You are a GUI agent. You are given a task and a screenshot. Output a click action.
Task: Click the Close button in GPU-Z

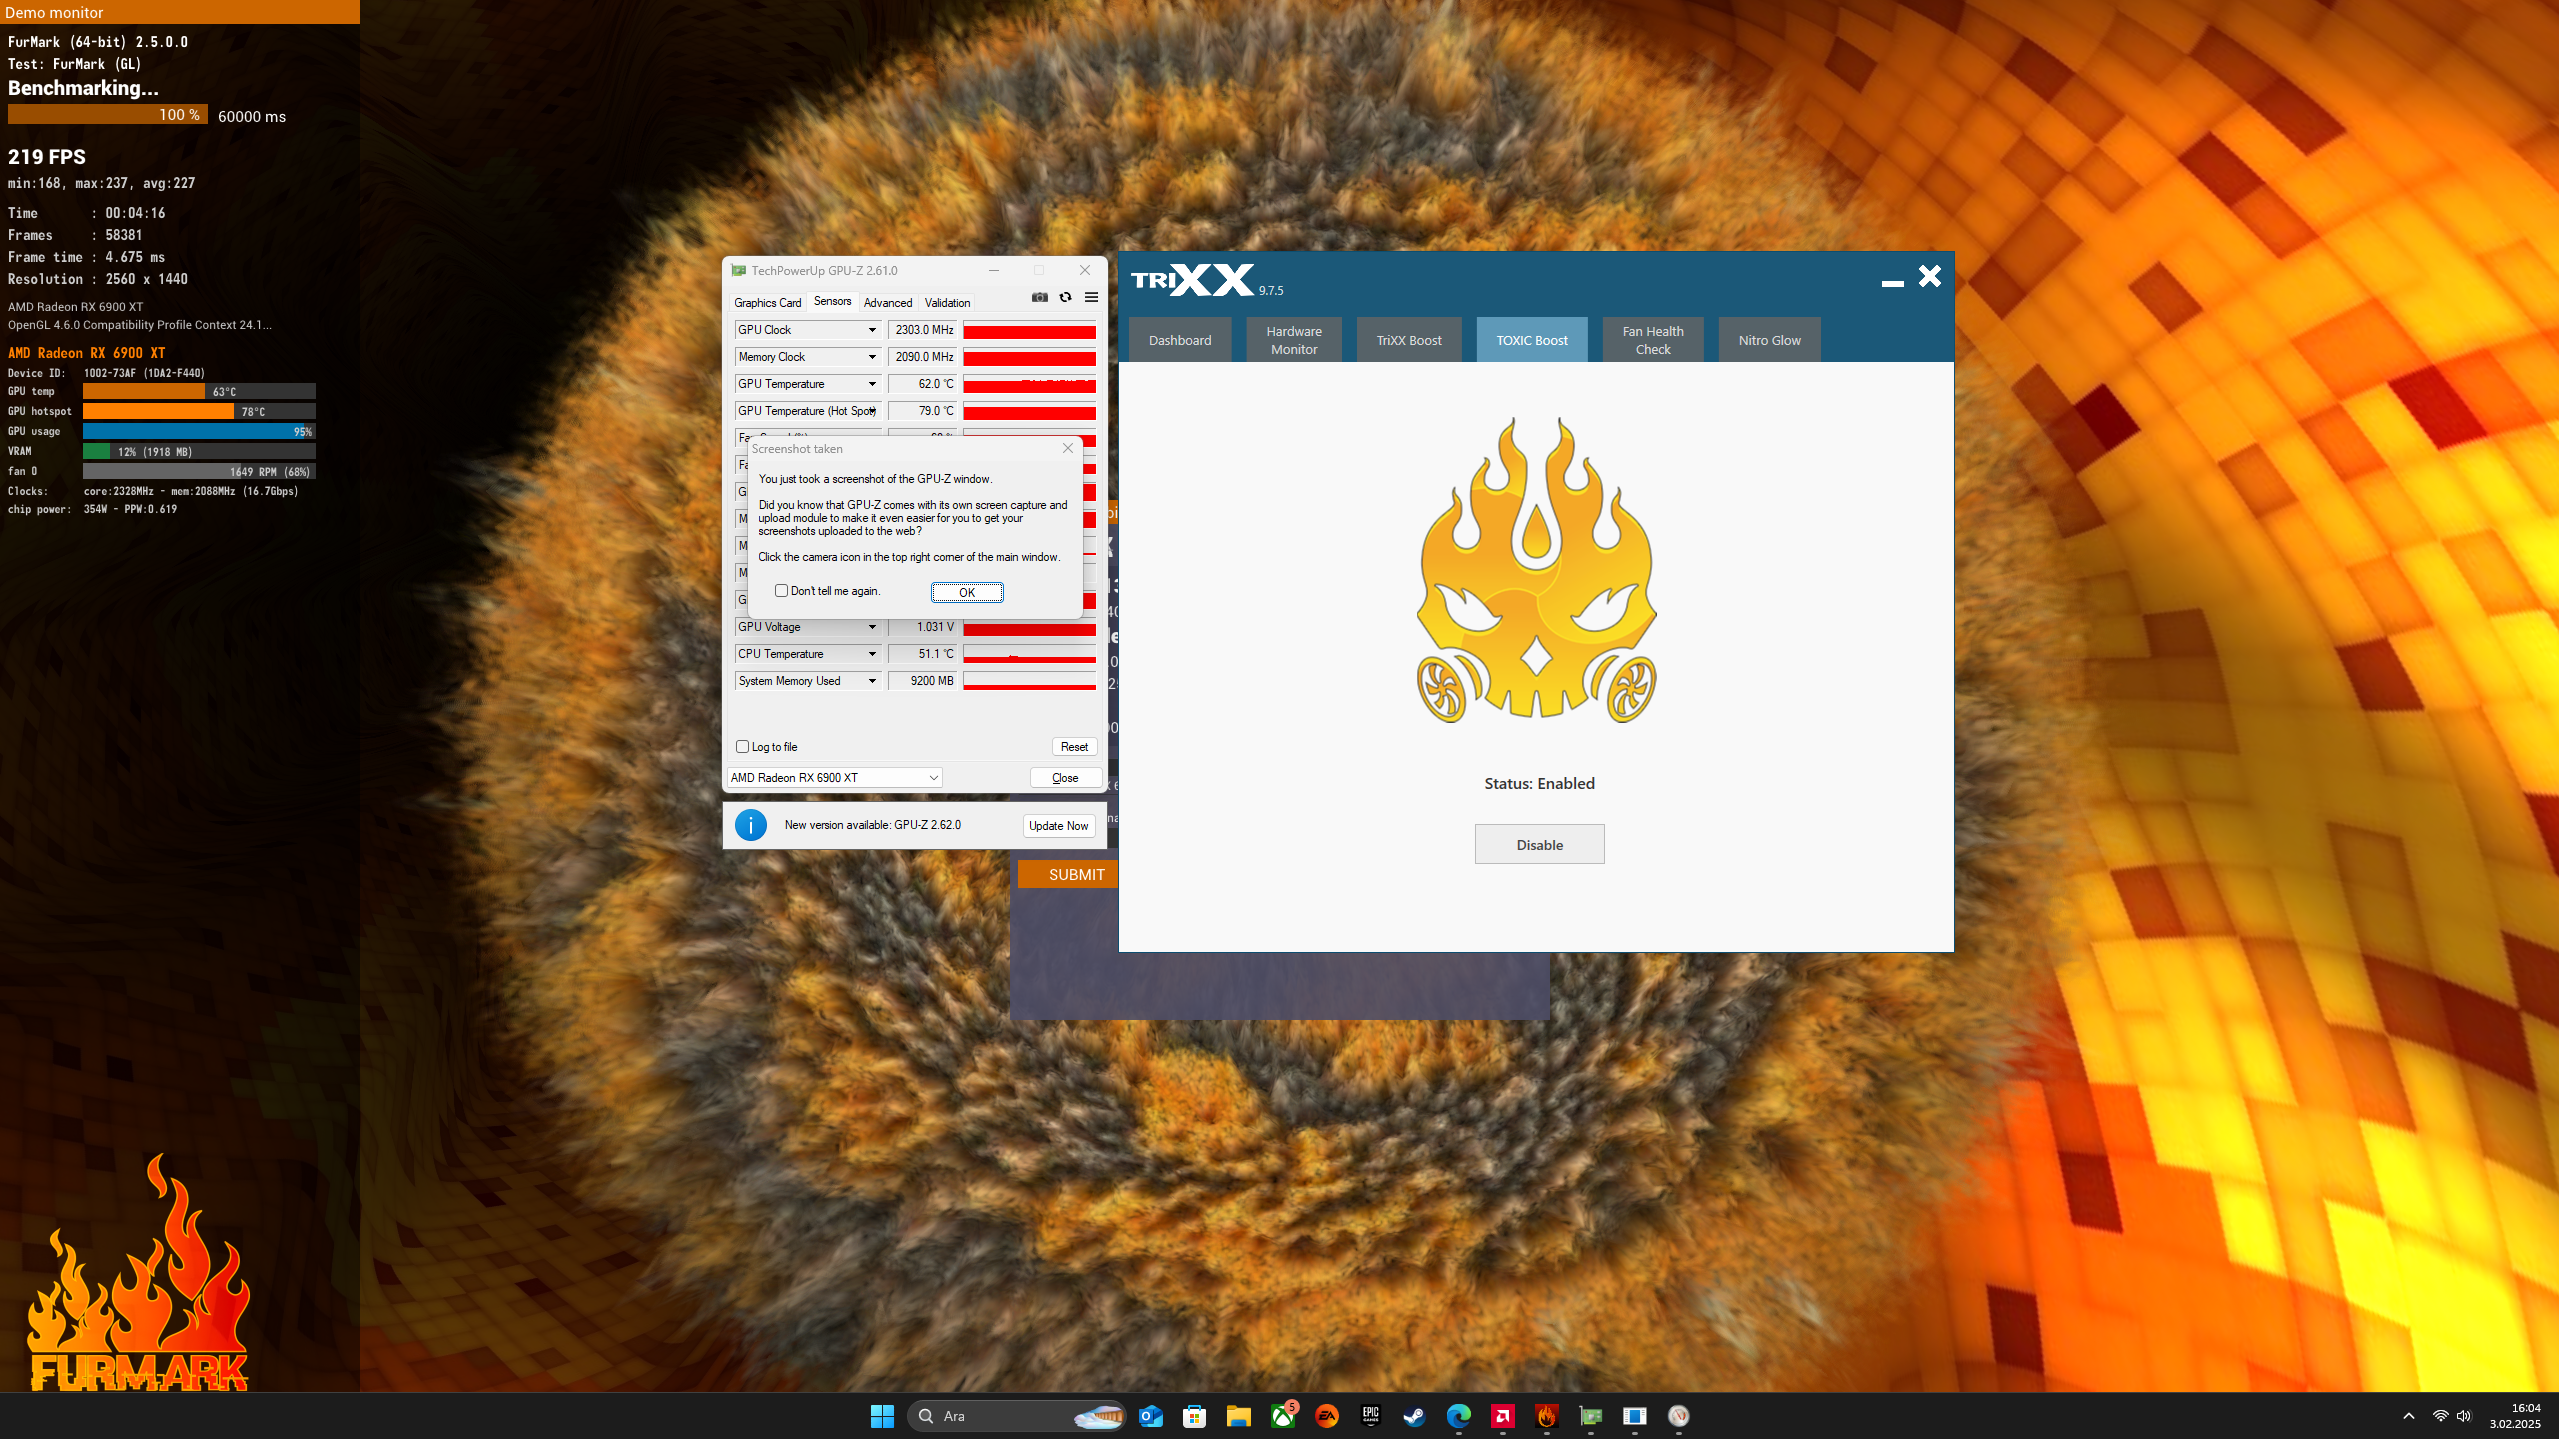(1065, 777)
